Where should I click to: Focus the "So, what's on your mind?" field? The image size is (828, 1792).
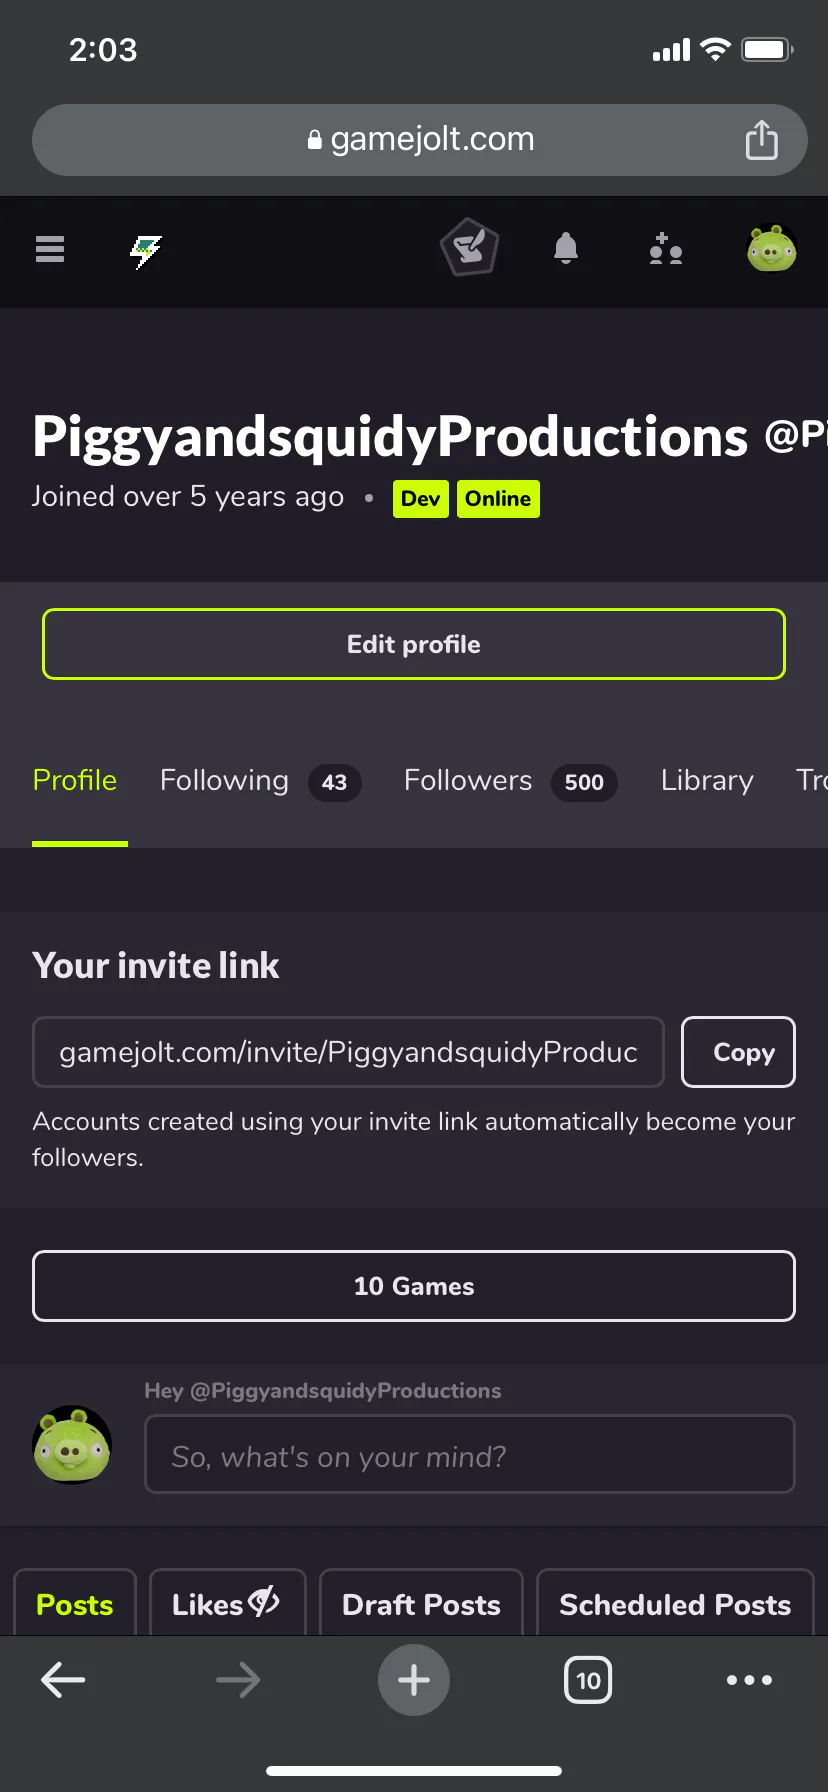click(x=470, y=1454)
